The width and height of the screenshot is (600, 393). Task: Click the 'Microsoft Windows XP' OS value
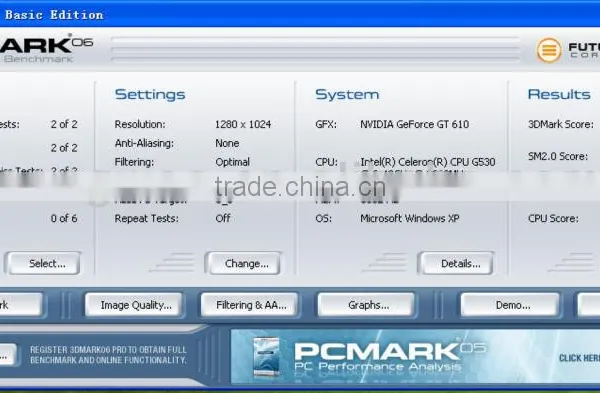pyautogui.click(x=409, y=219)
